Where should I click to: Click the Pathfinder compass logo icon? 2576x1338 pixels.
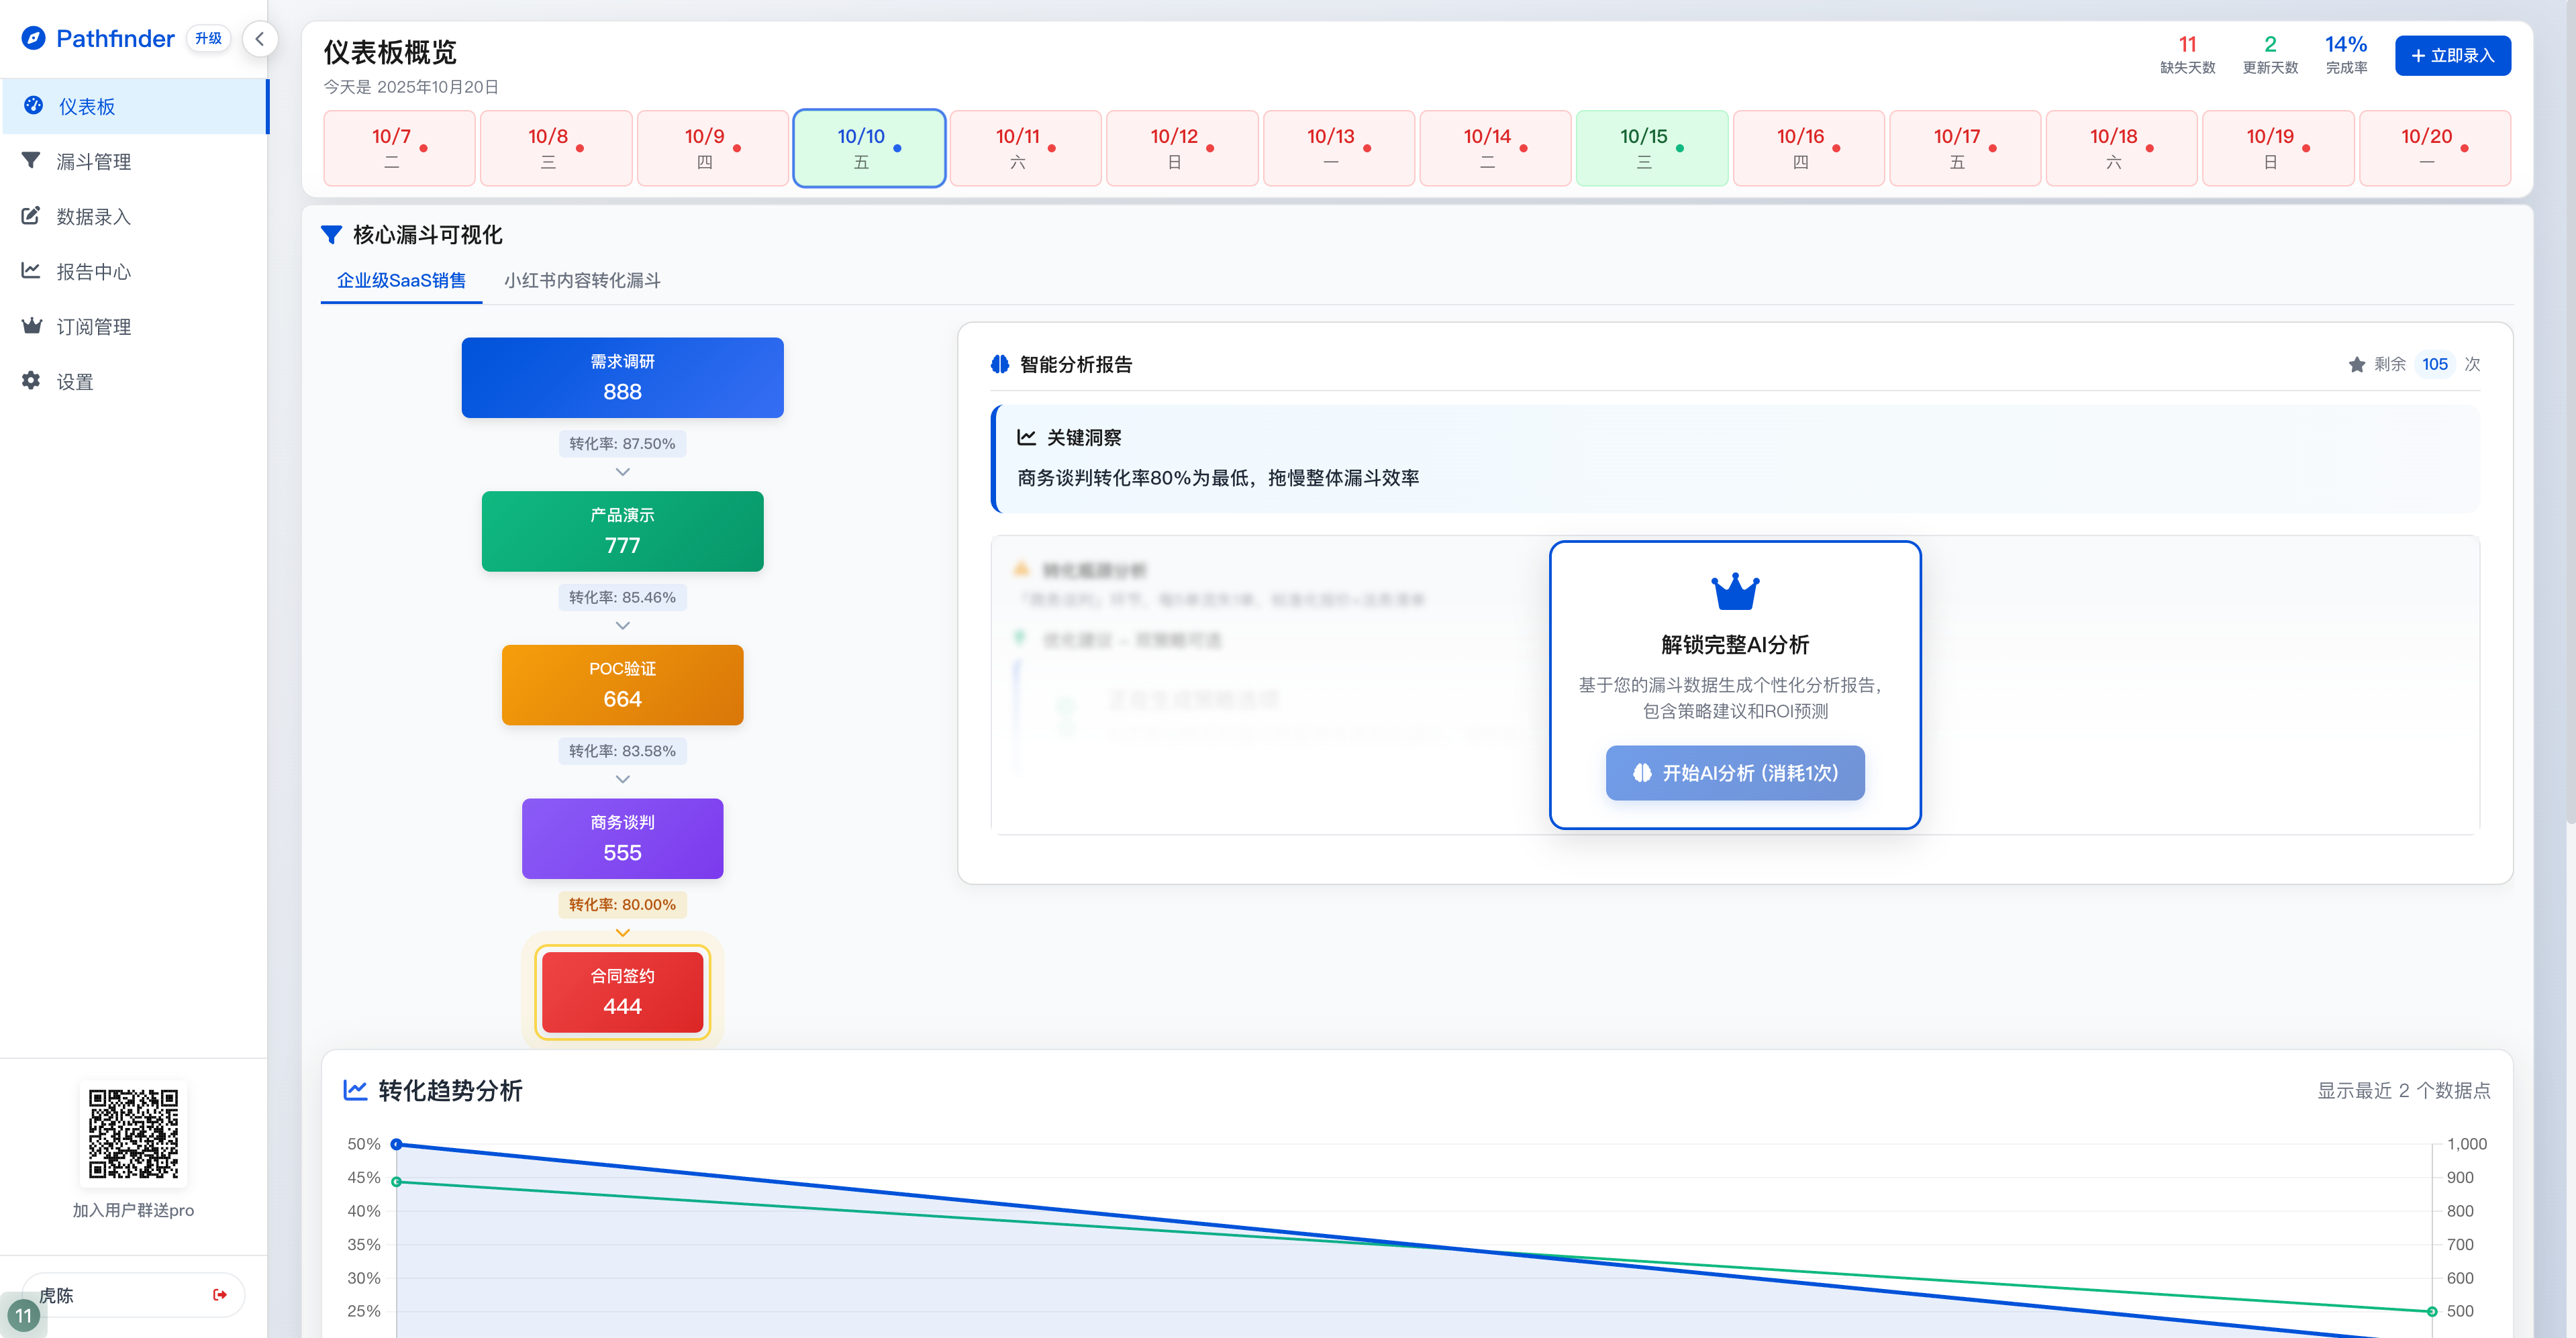point(33,38)
